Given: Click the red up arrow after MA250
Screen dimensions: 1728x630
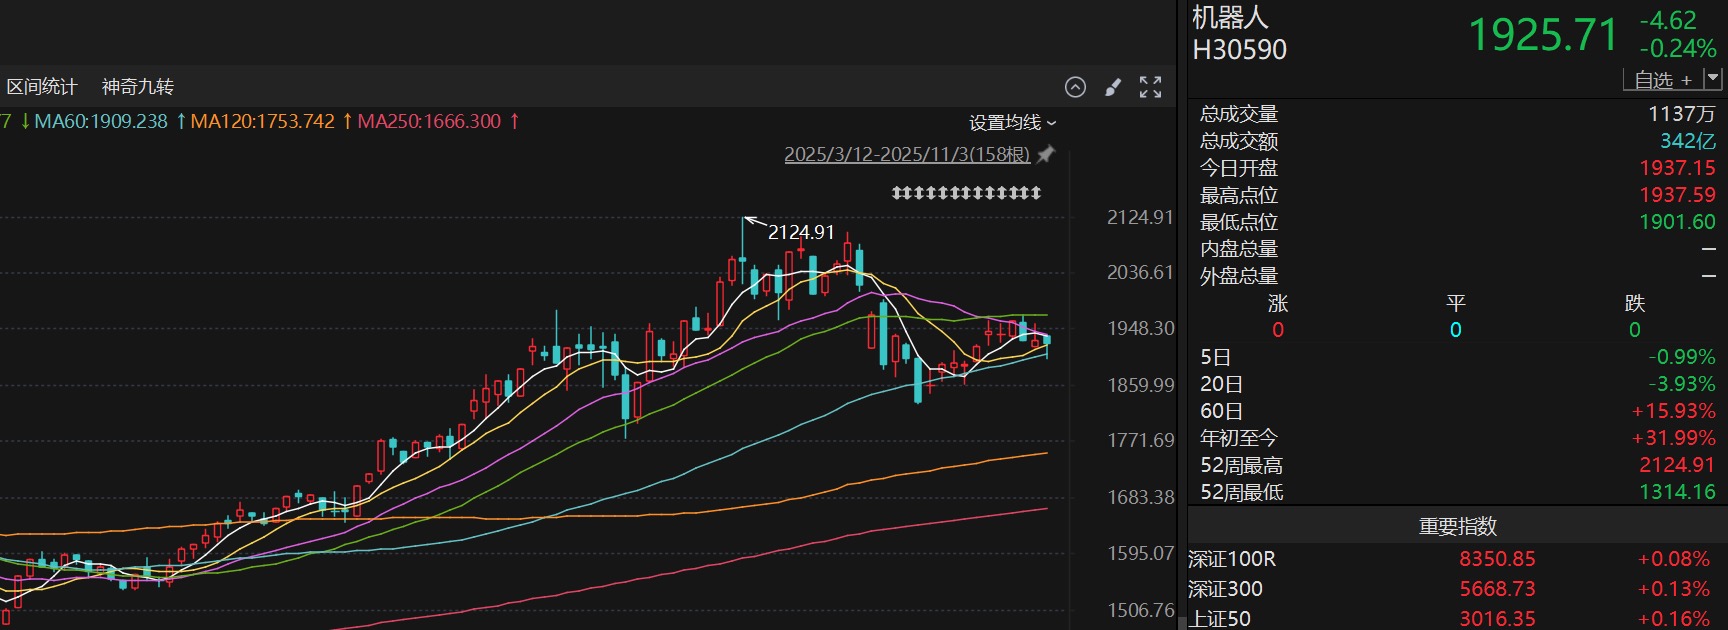Looking at the screenshot, I should click(515, 121).
